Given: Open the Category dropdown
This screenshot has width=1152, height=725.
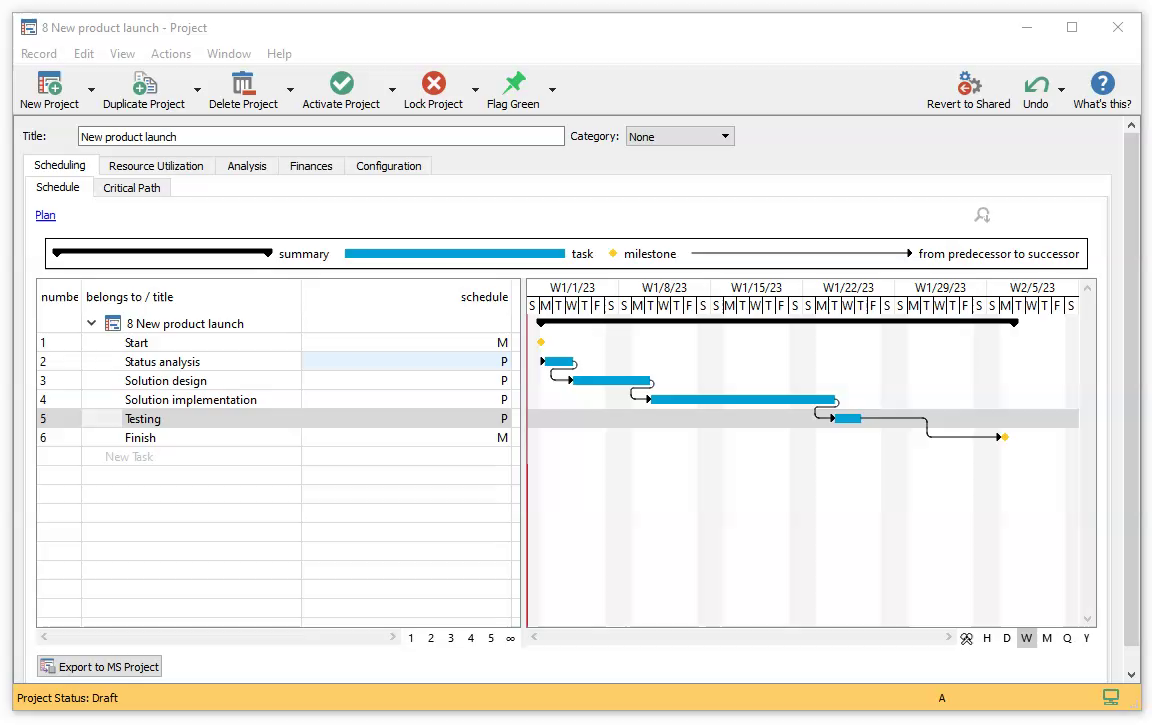Looking at the screenshot, I should [680, 136].
